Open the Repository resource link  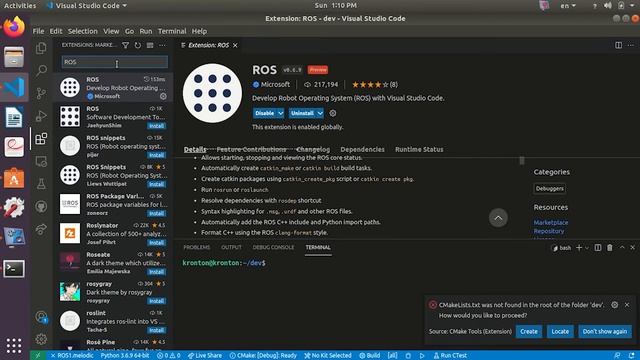pos(549,231)
